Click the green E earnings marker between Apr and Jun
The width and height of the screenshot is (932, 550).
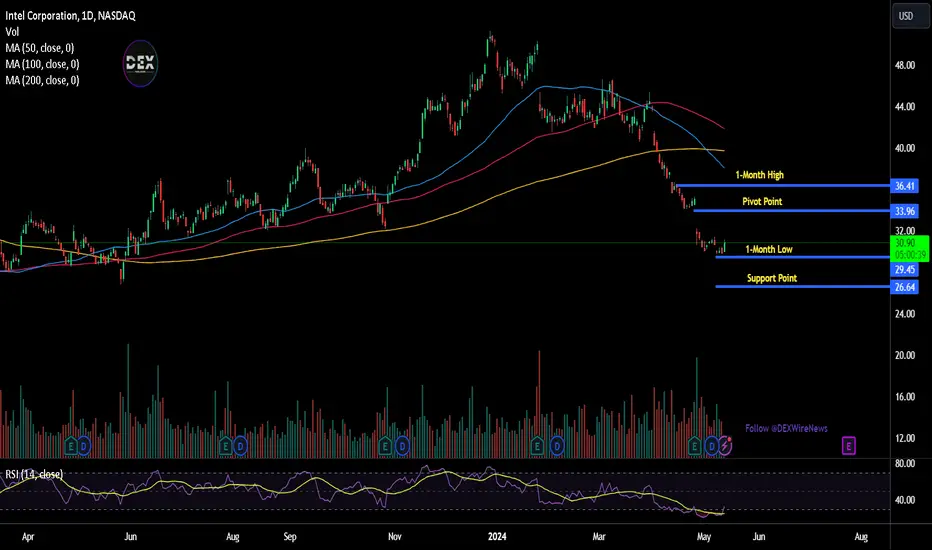[x=70, y=445]
